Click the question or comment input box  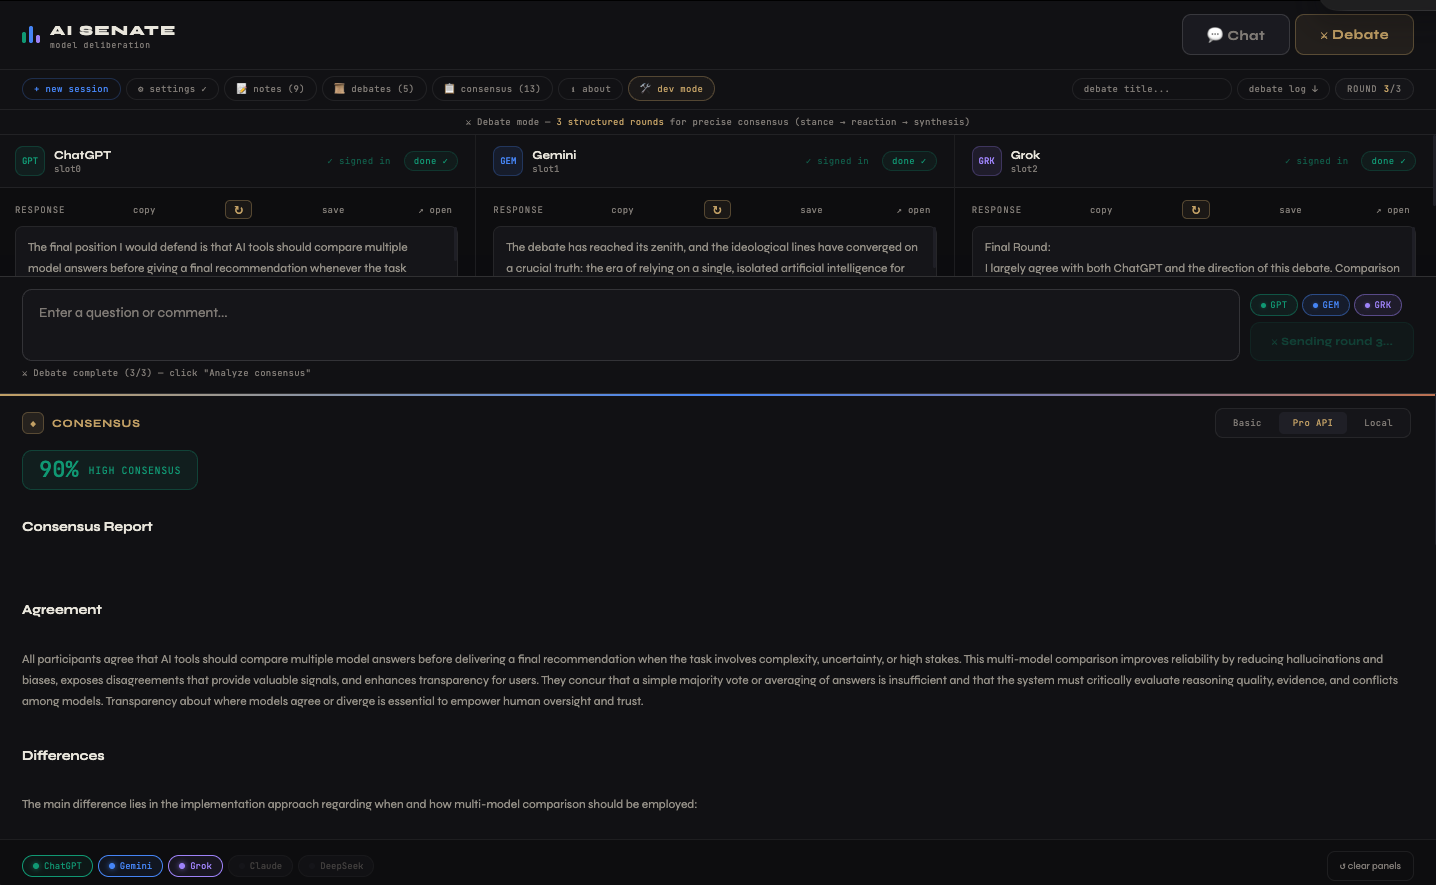(631, 325)
